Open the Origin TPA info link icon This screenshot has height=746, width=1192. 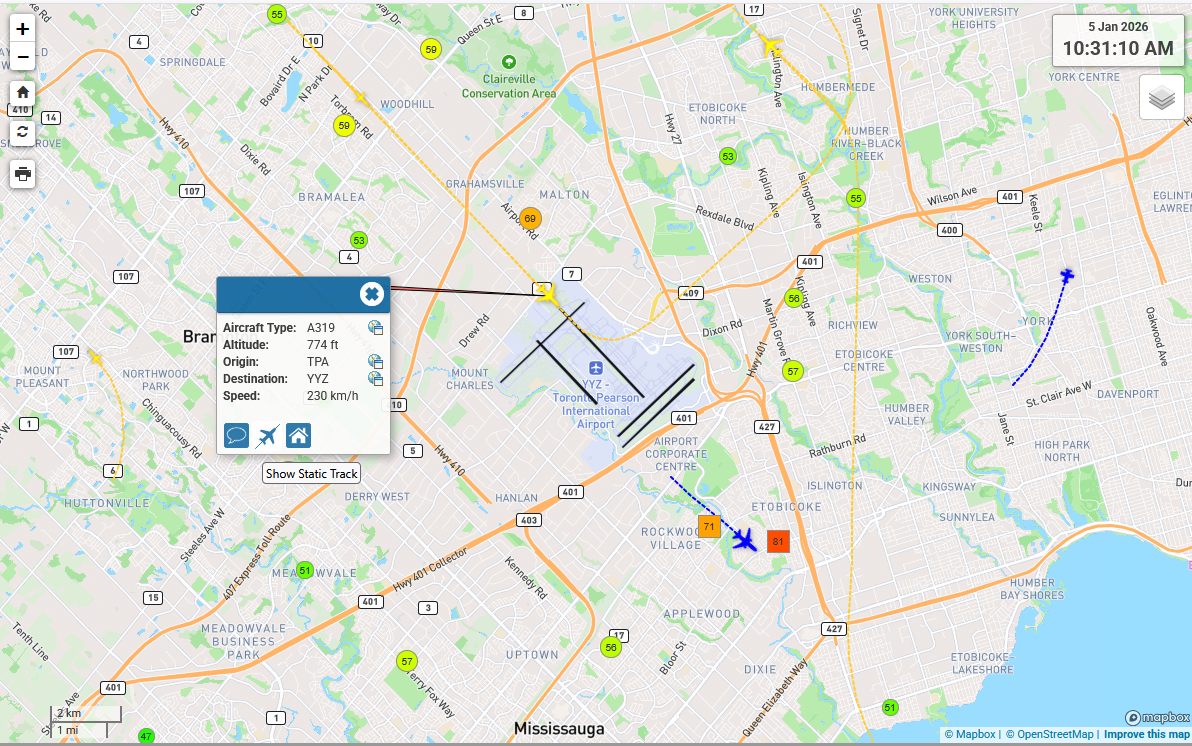(x=376, y=361)
